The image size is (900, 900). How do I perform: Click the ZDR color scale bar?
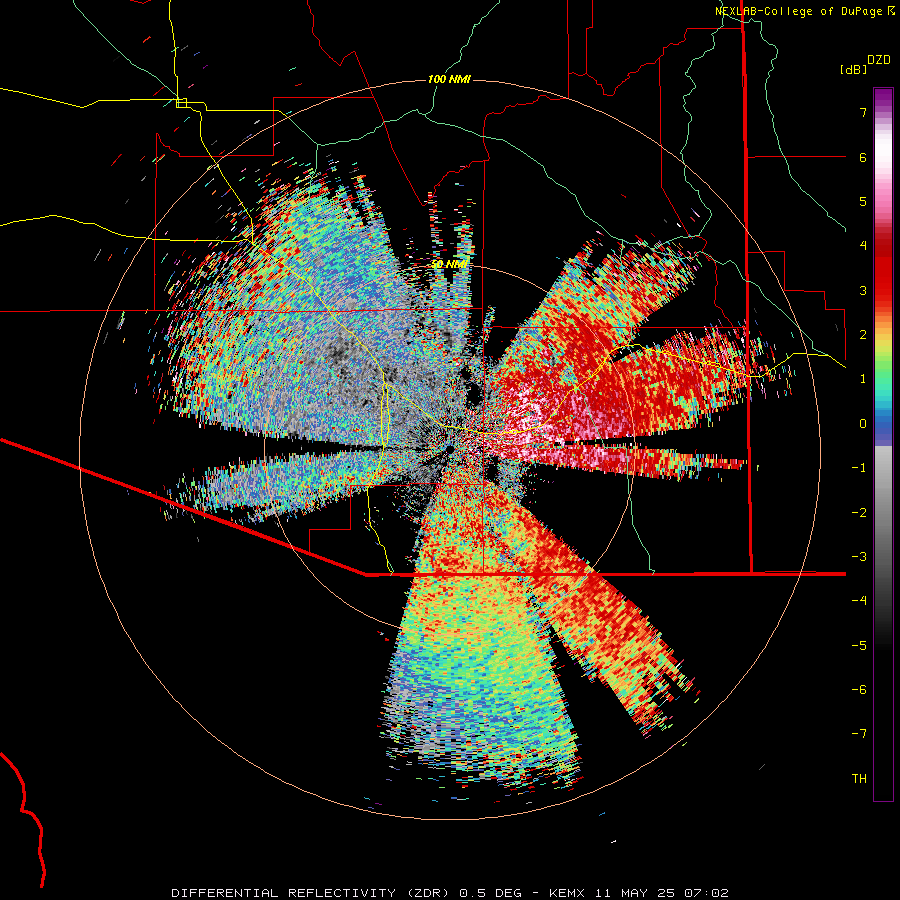click(883, 444)
